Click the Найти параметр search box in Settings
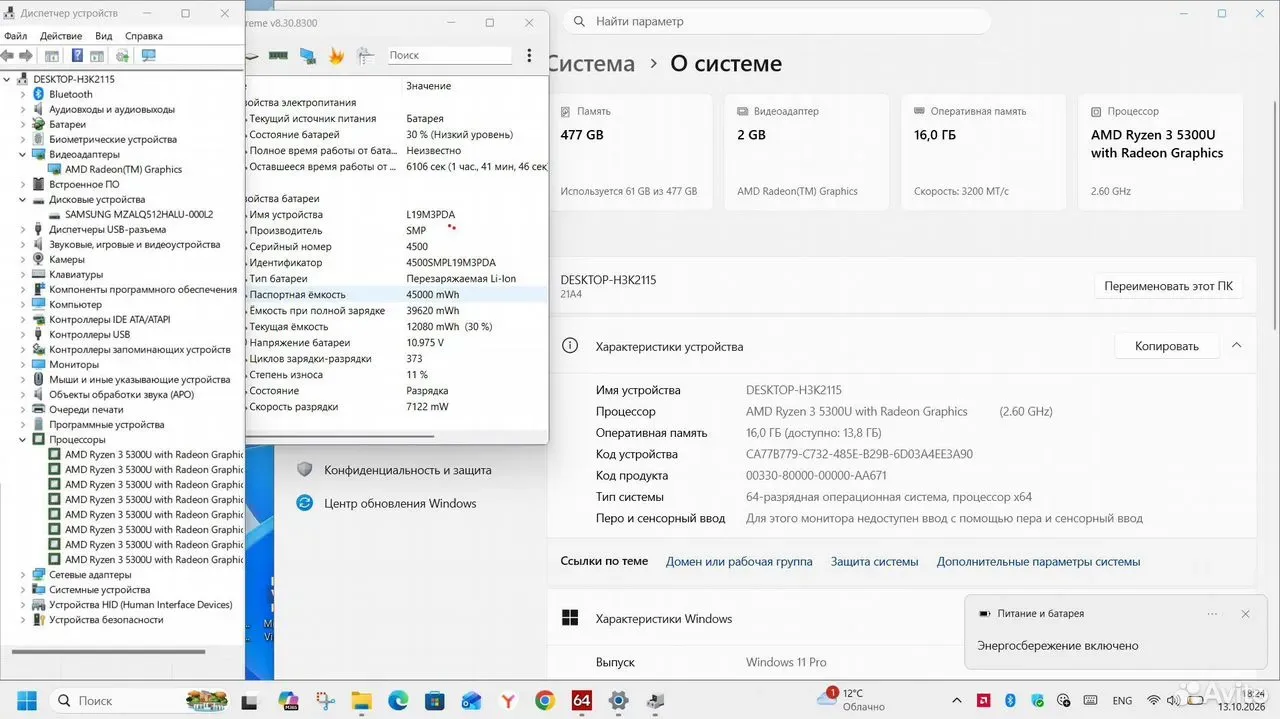1280x719 pixels. (x=776, y=21)
